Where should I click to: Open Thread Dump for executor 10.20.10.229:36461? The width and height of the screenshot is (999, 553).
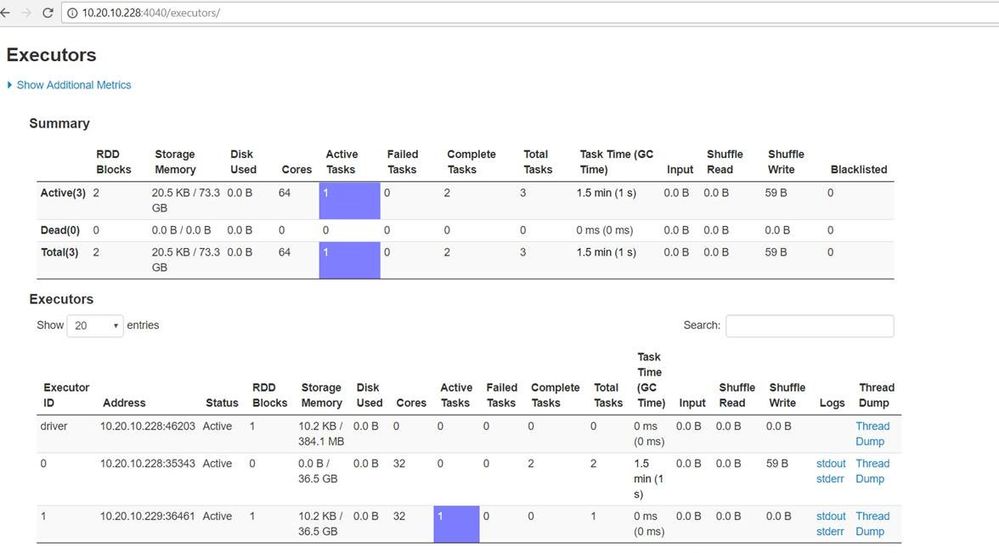click(x=872, y=524)
